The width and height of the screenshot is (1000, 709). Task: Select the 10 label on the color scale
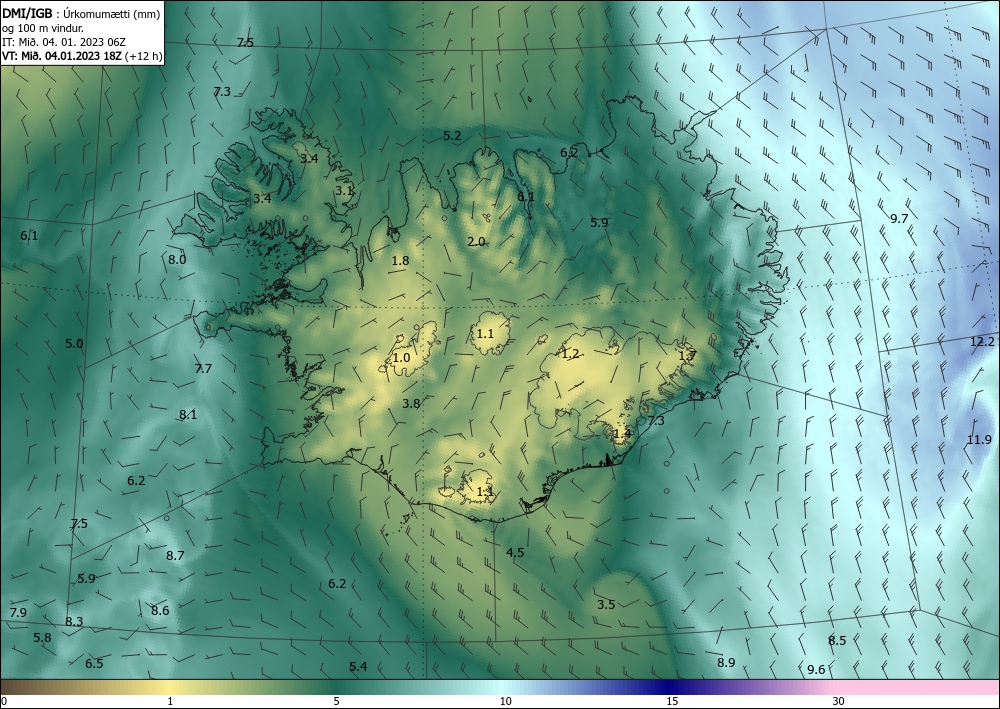tap(506, 701)
